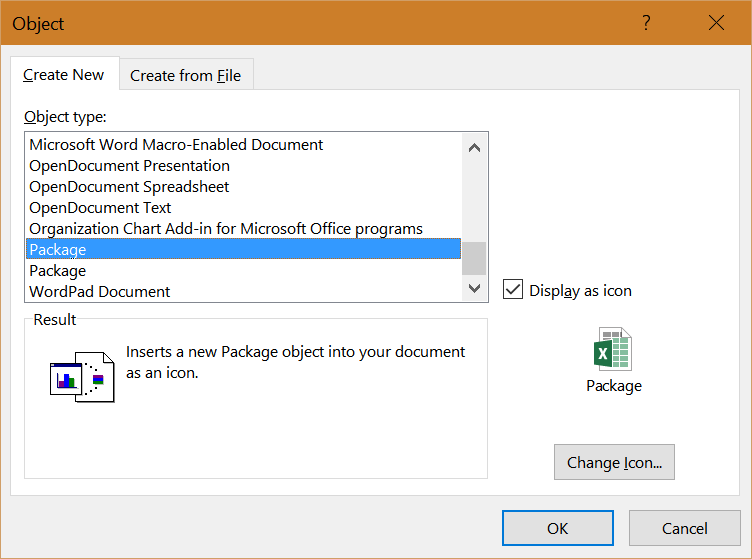Select OpenDocument Presentation in the list
This screenshot has height=559, width=752.
(x=129, y=166)
